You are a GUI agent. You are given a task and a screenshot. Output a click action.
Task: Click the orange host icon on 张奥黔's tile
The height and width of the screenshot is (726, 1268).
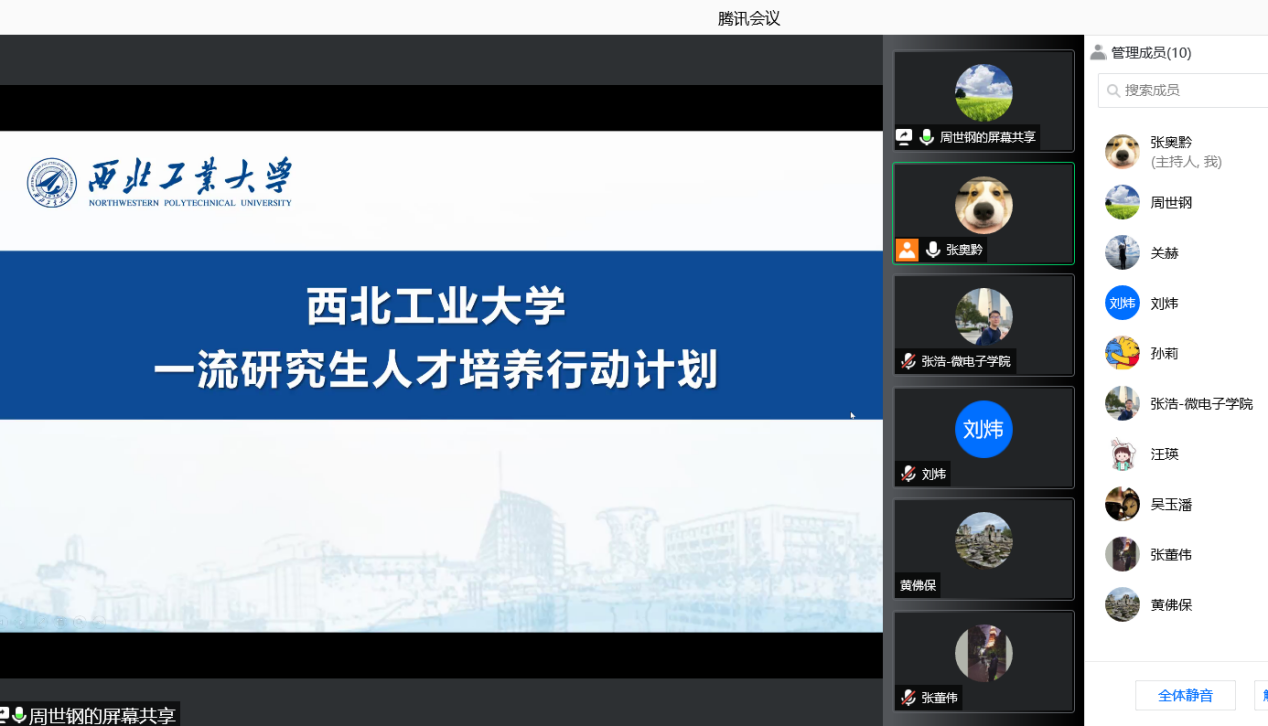(x=907, y=250)
